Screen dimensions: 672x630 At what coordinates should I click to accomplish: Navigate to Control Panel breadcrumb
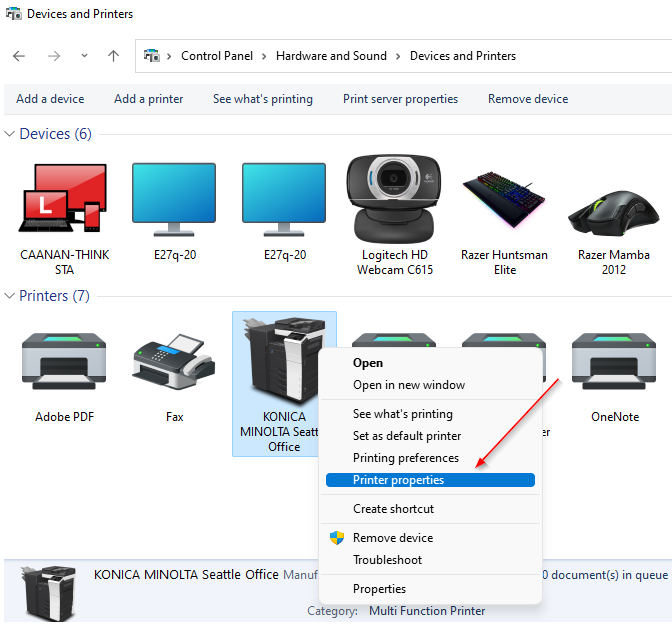[x=217, y=56]
